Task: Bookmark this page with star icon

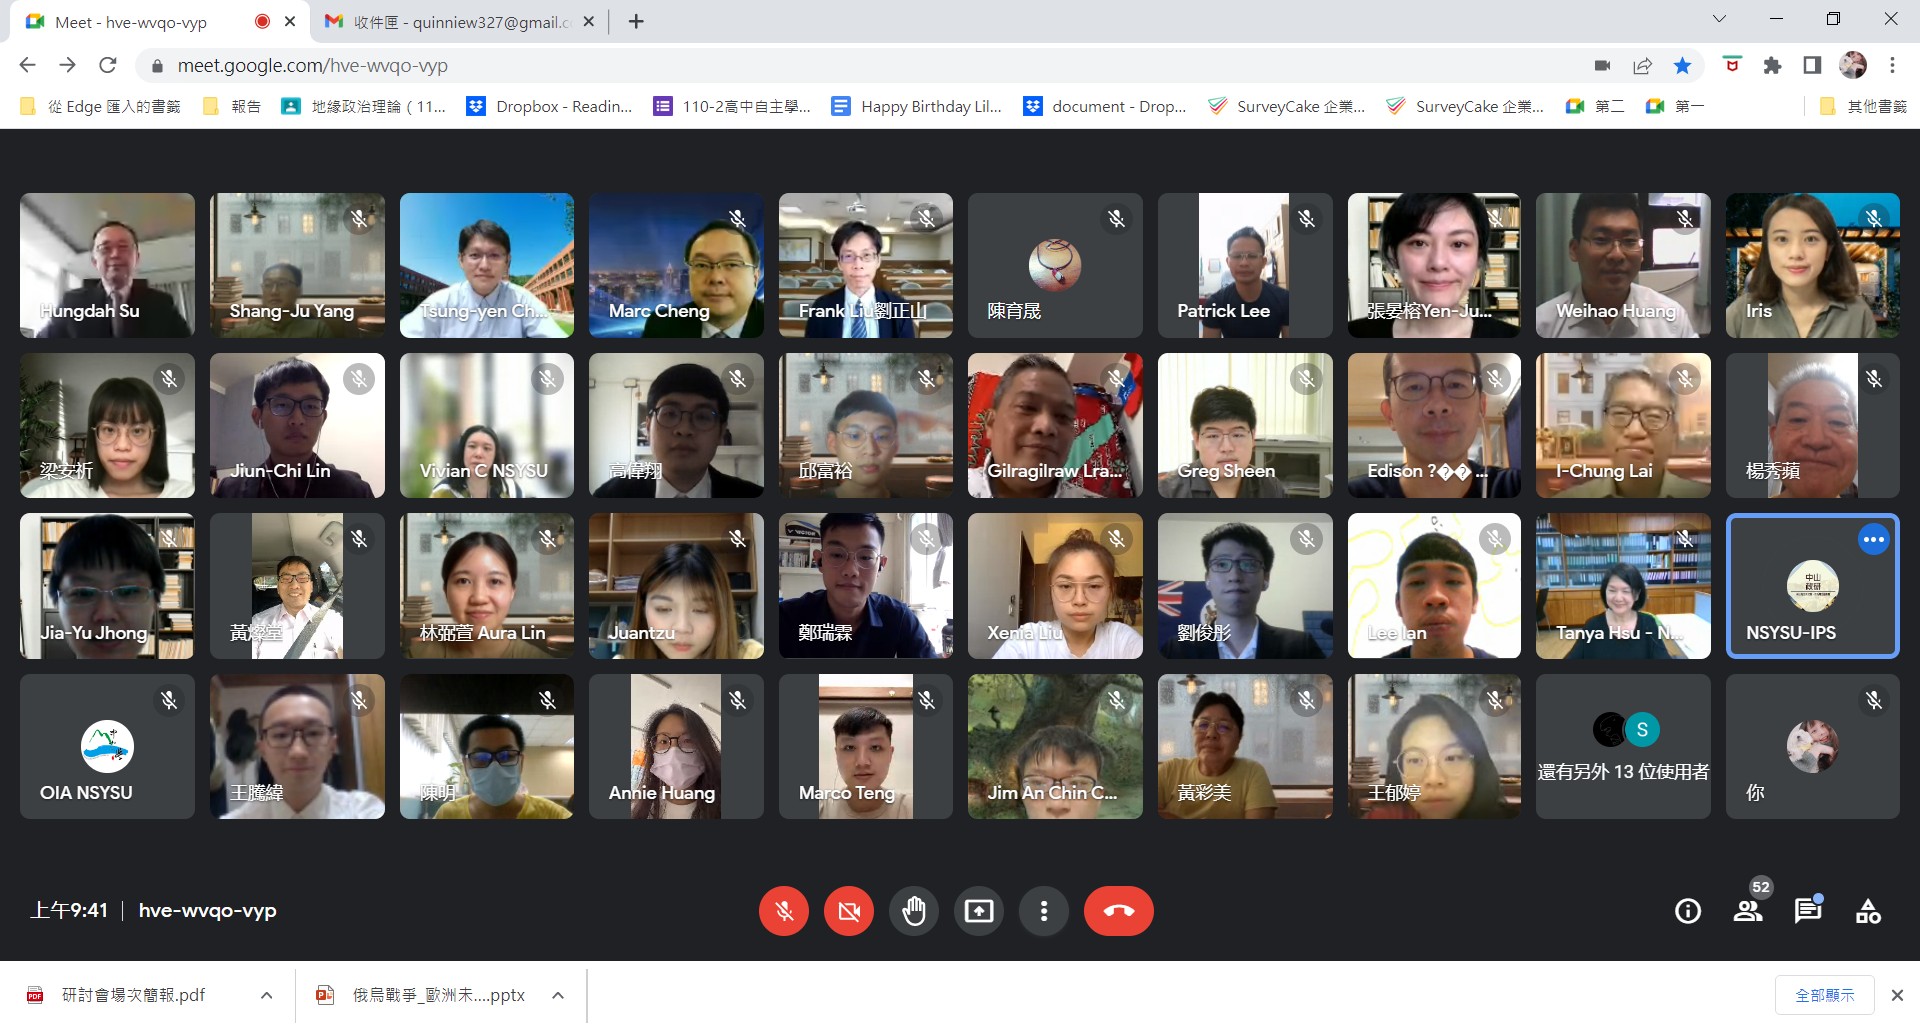Action: point(1683,66)
